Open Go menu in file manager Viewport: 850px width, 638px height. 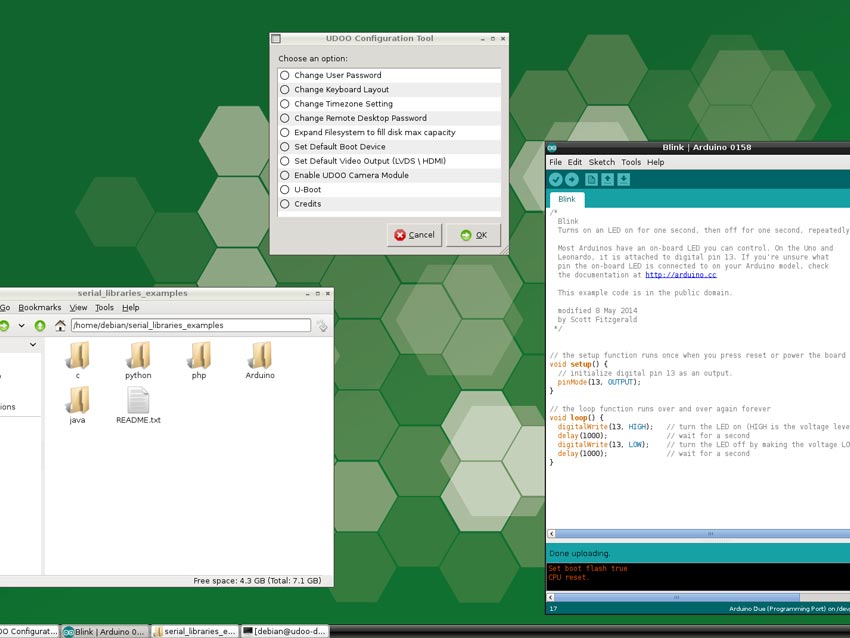point(5,307)
